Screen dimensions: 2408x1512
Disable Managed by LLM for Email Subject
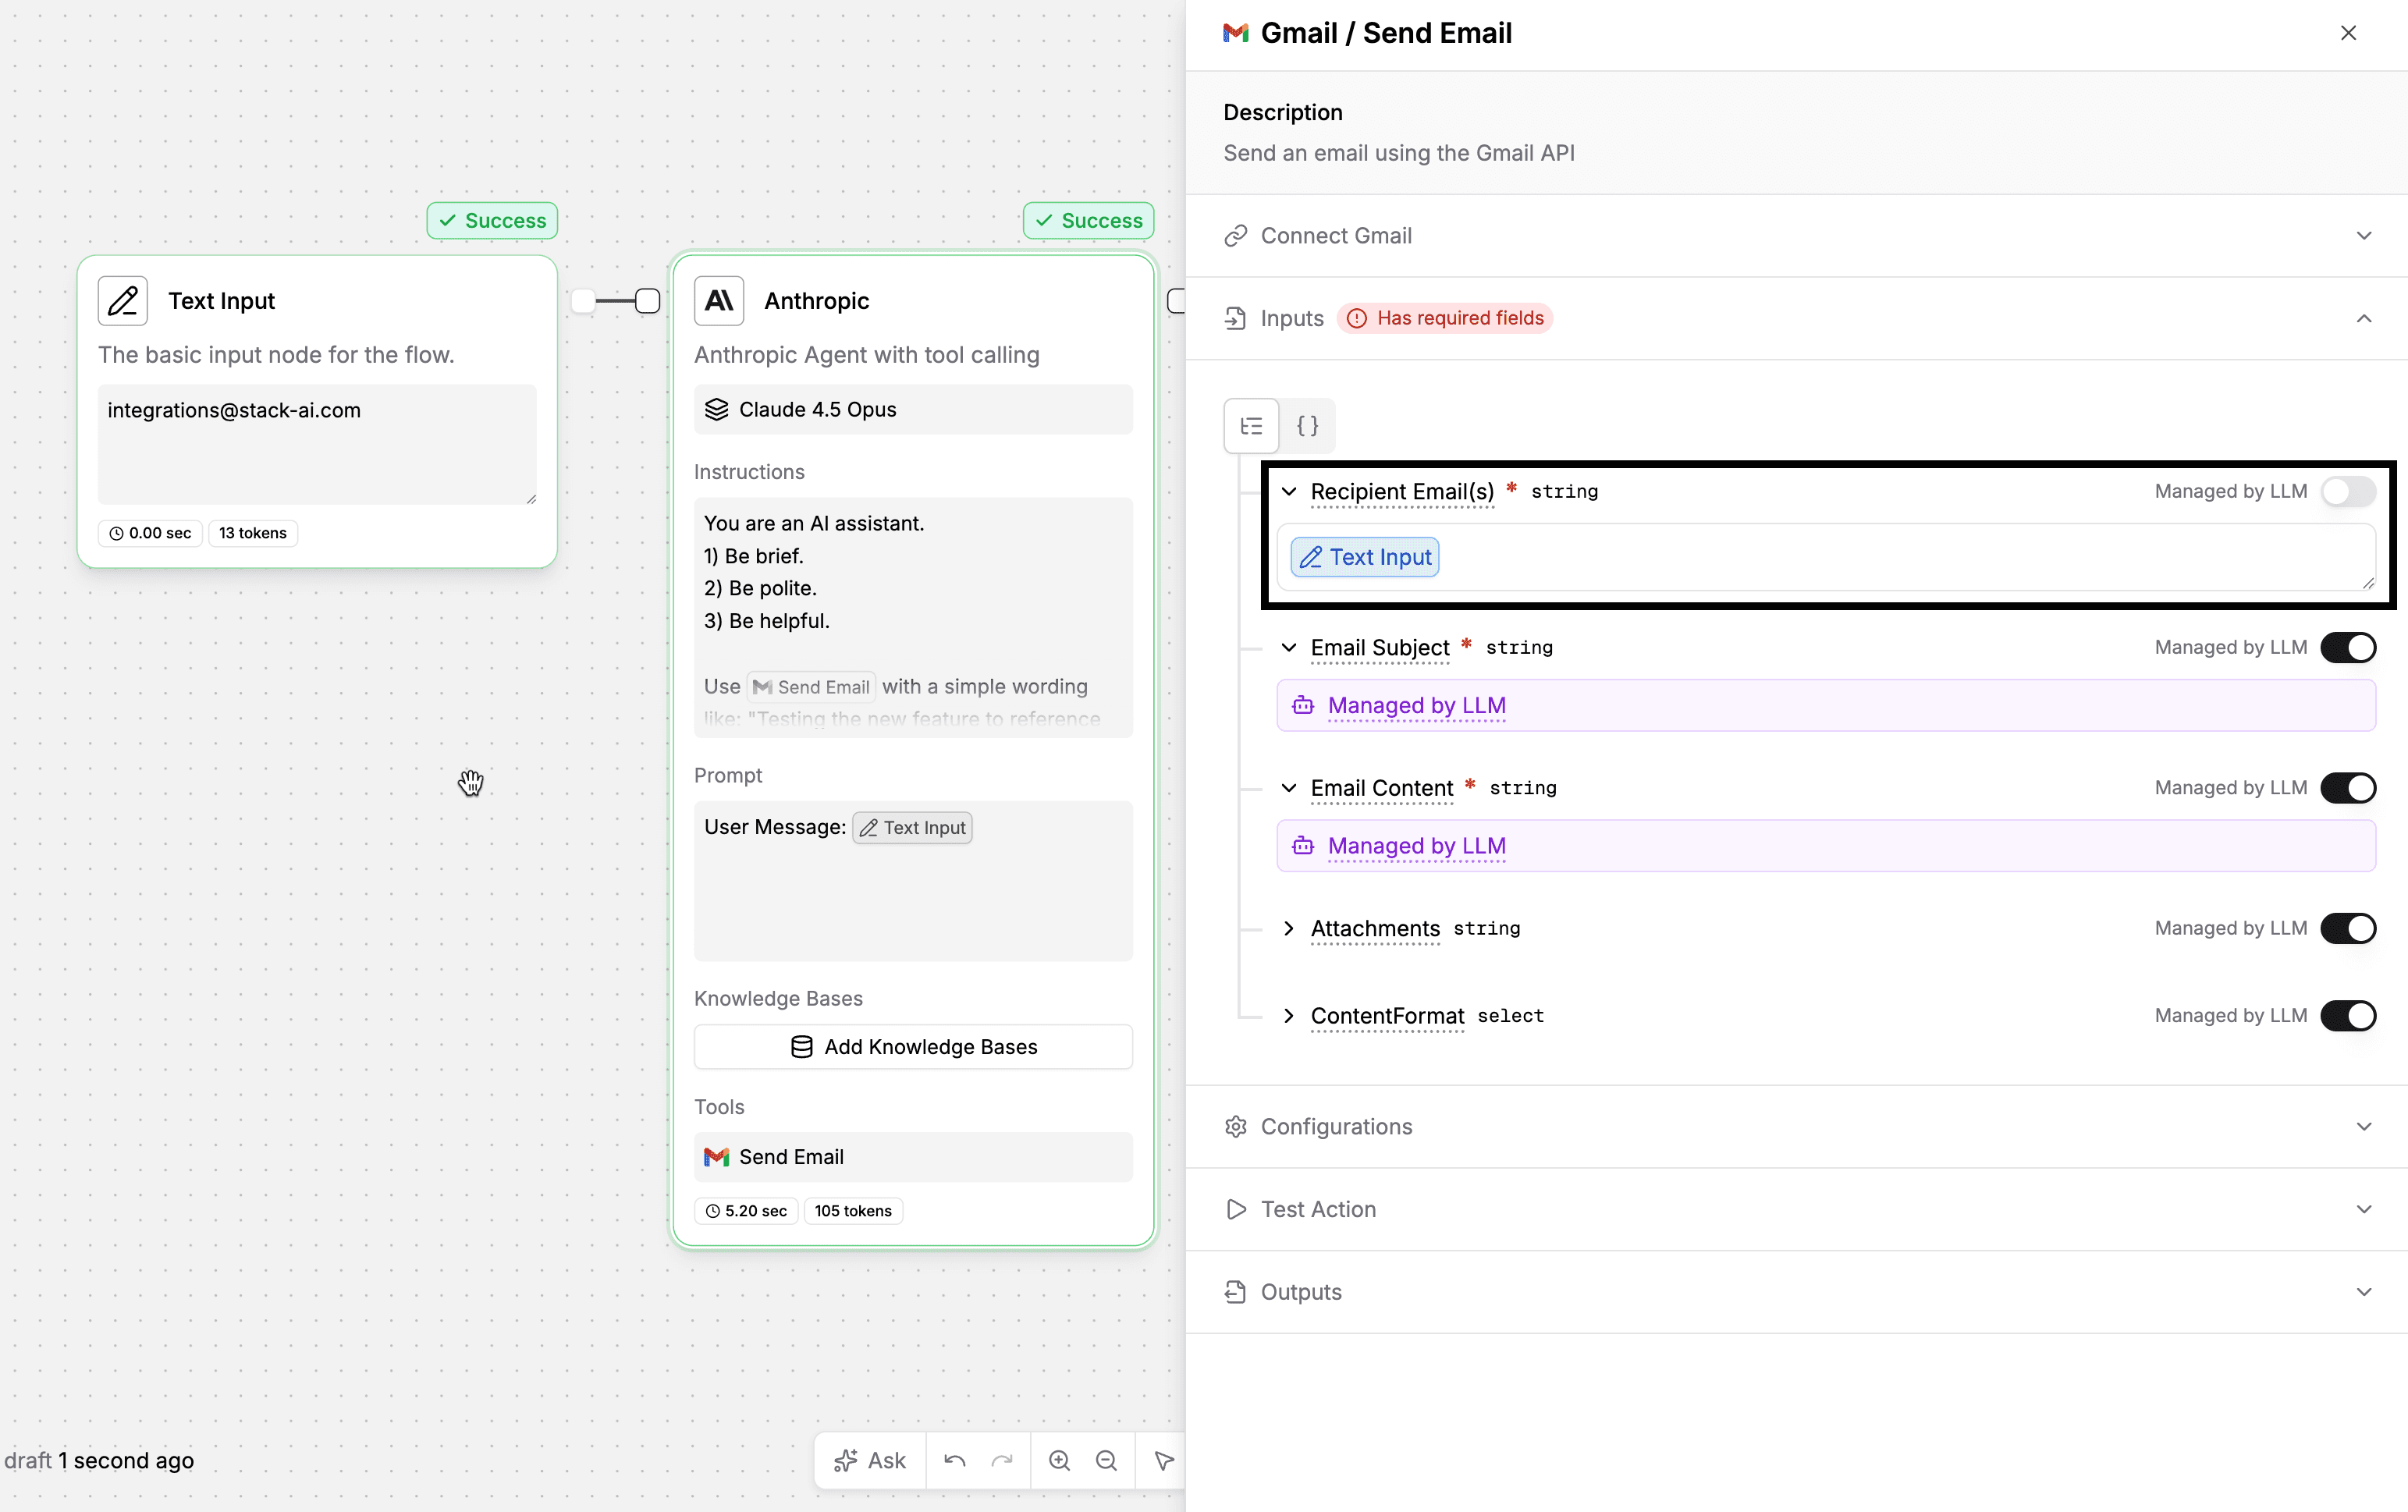pyautogui.click(x=2347, y=647)
